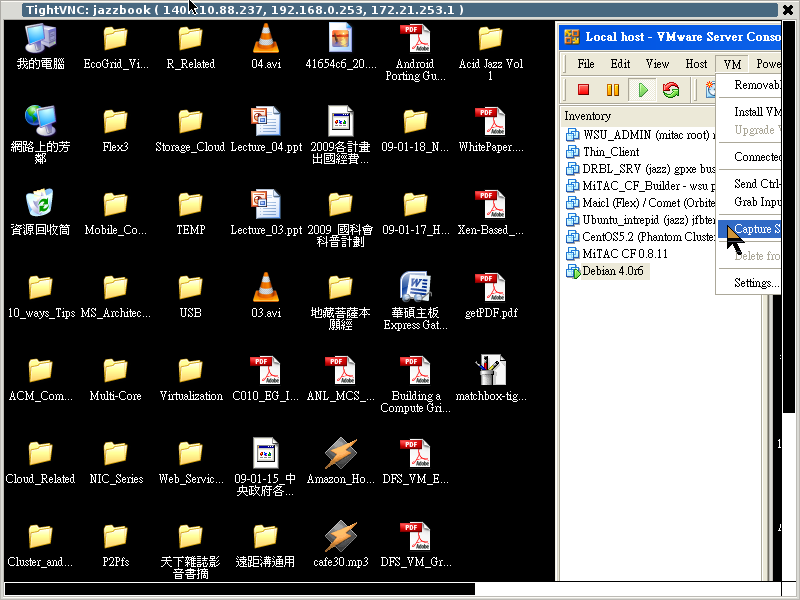The width and height of the screenshot is (800, 600).
Task: Select MiTAC CF 0.8.11 virtual machine
Action: point(616,254)
